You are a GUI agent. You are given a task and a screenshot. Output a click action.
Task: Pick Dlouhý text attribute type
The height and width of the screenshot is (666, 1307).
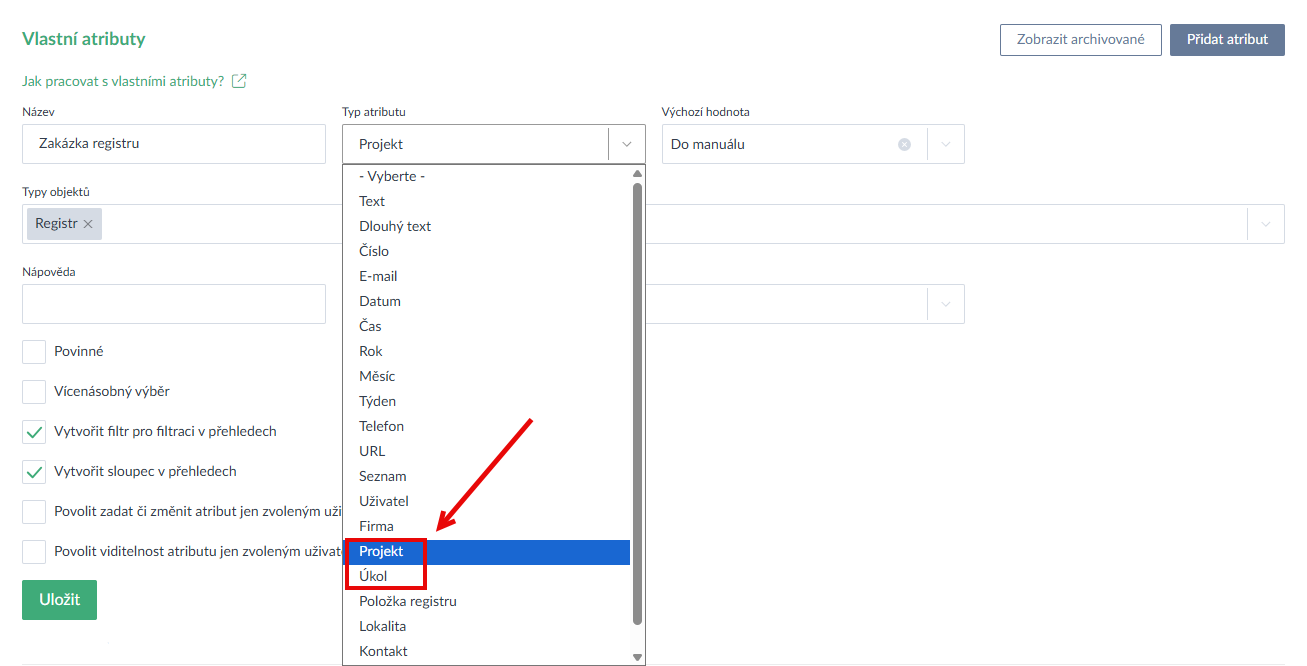tap(395, 227)
